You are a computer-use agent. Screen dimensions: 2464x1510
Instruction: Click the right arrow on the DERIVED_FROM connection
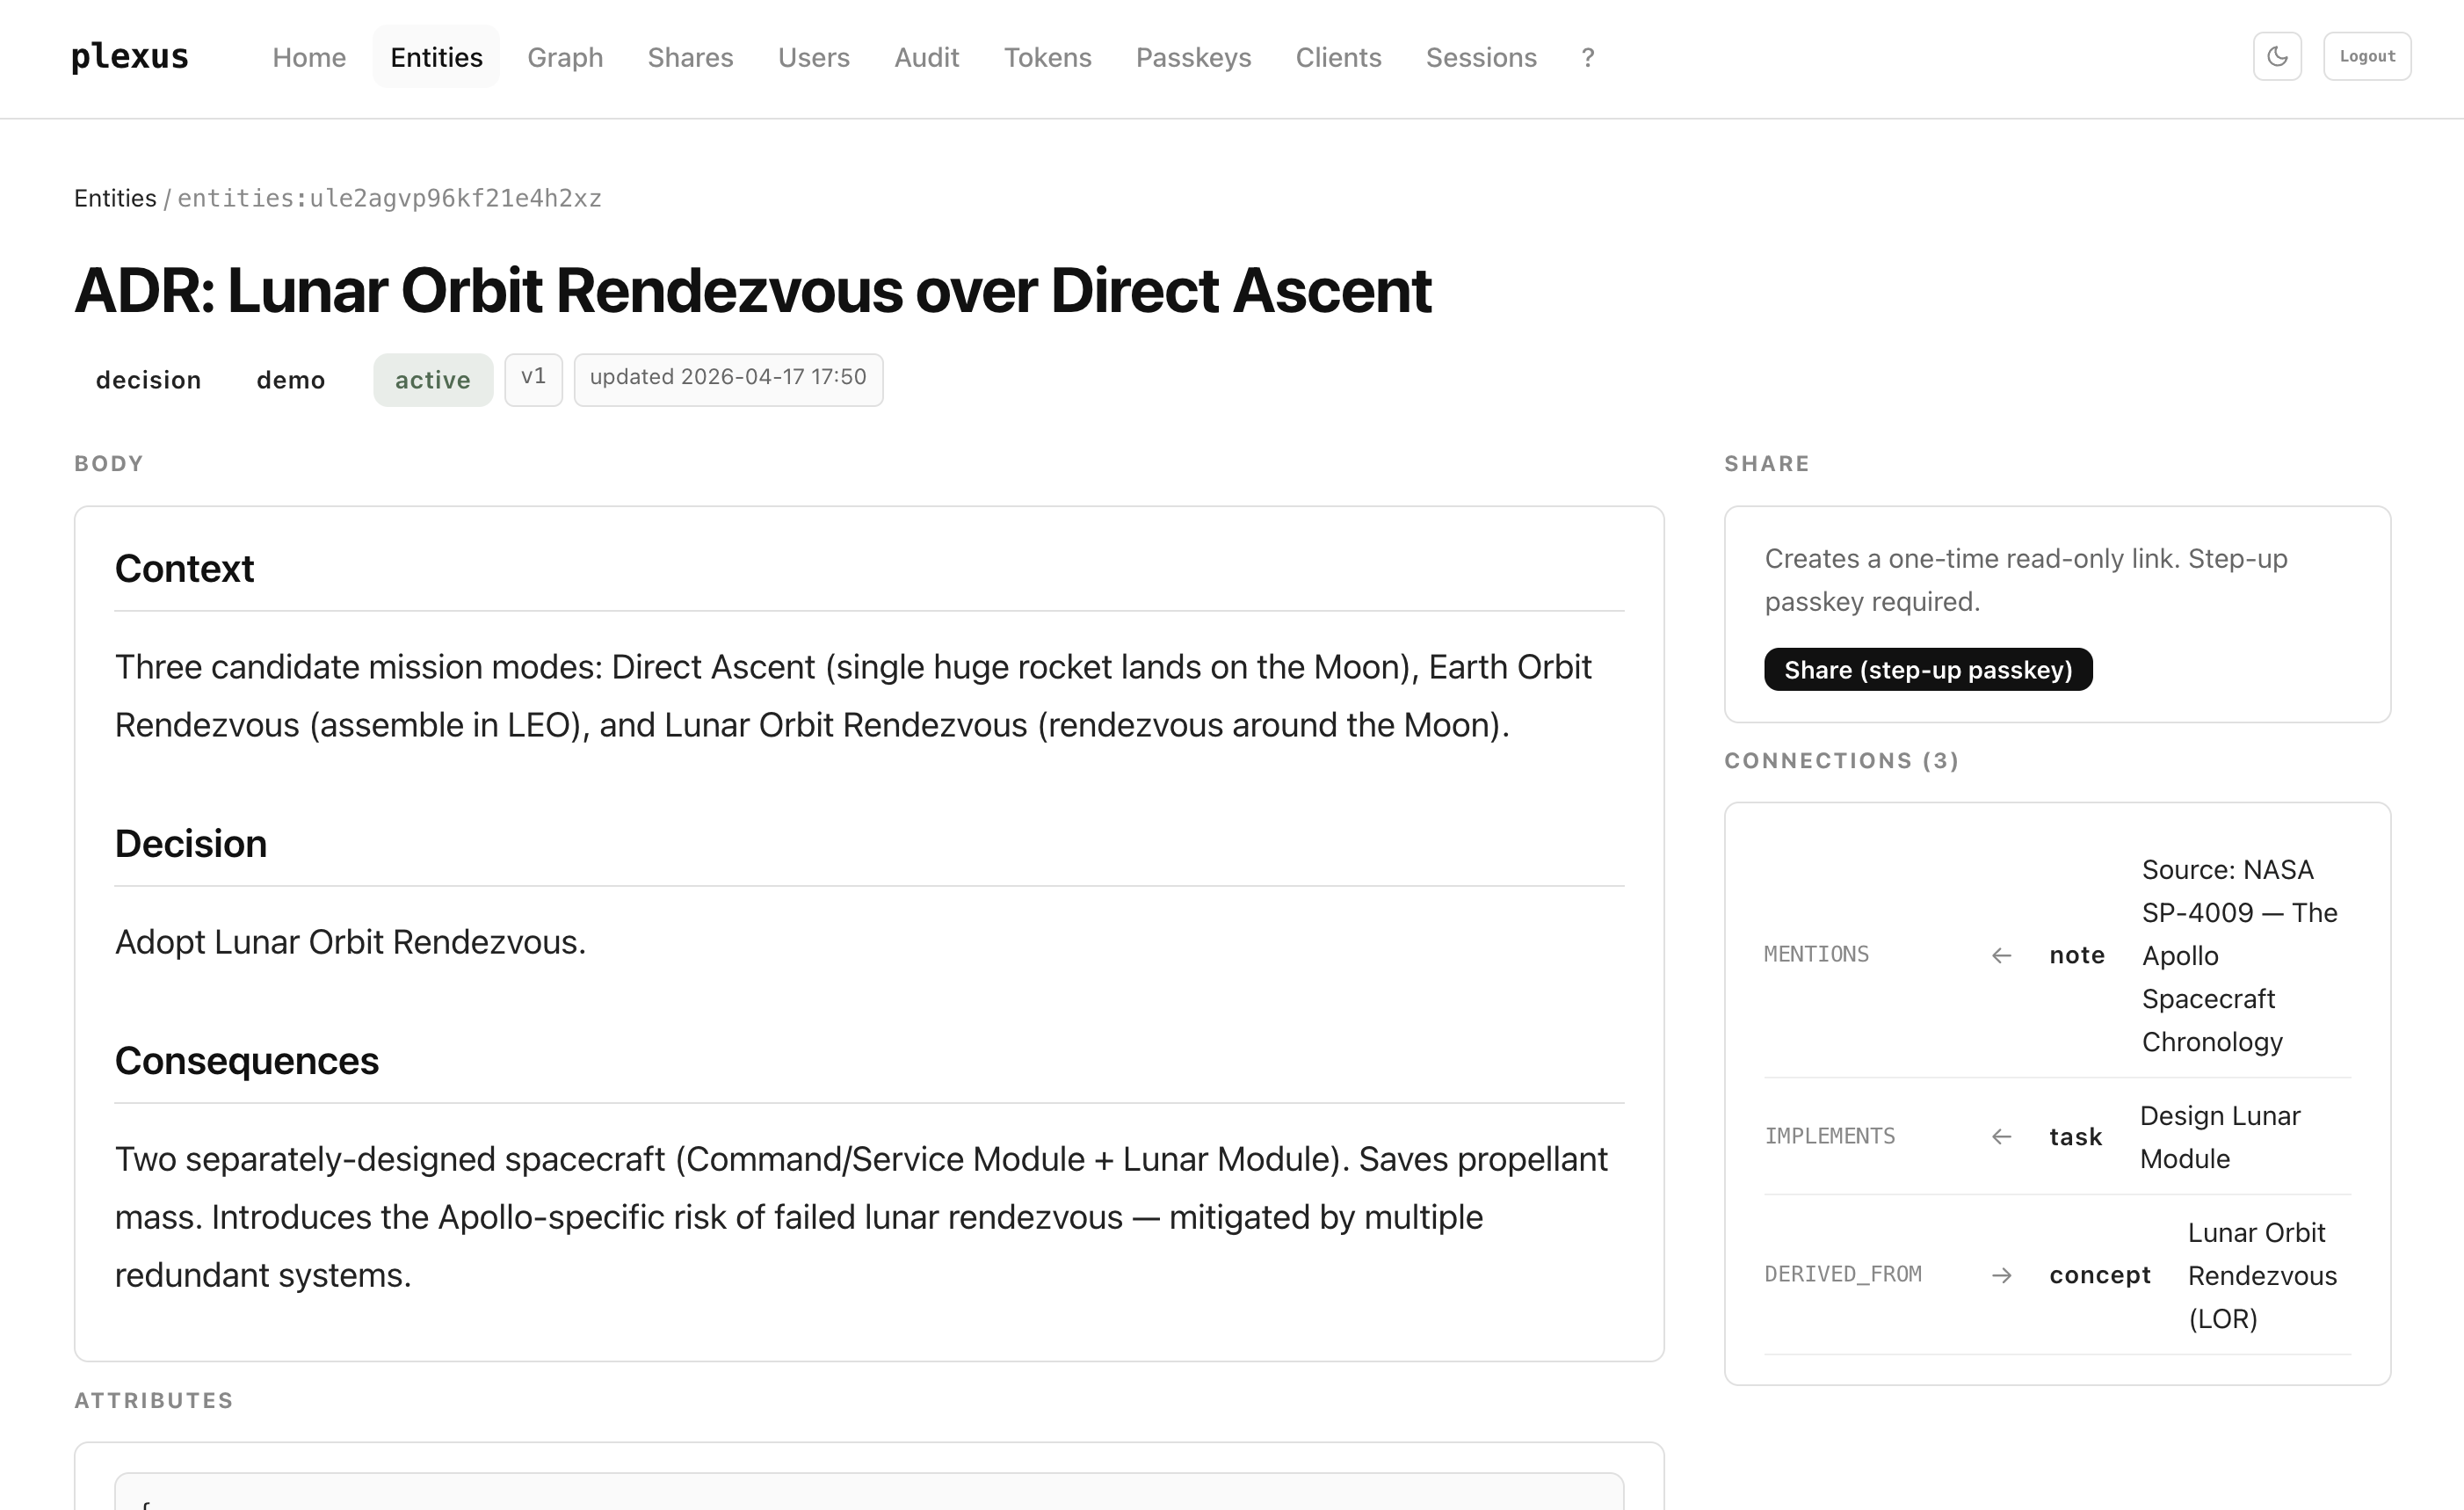pos(2001,1274)
